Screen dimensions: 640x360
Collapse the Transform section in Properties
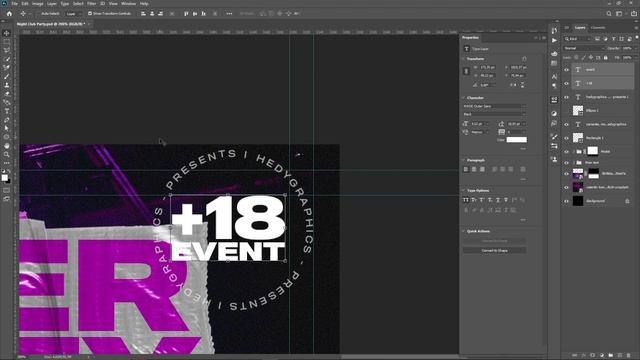464,59
